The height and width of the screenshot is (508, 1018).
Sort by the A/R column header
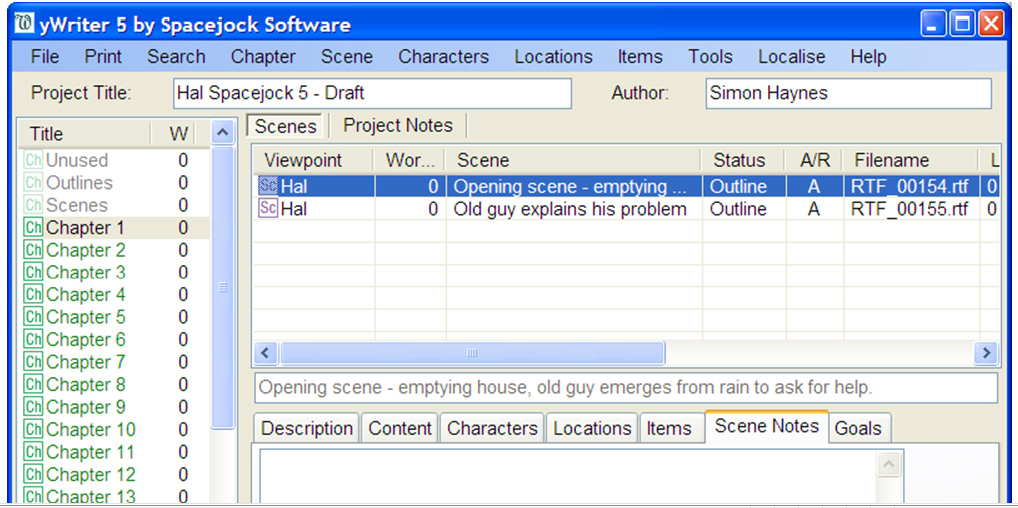pos(813,160)
